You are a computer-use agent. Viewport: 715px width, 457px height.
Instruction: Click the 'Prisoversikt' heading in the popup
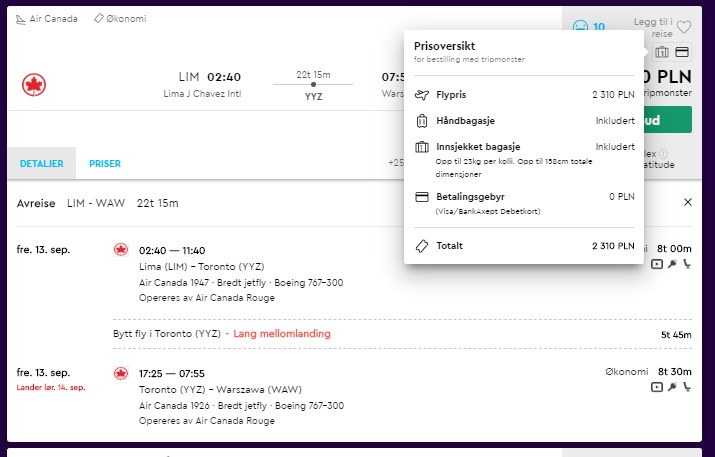point(445,46)
